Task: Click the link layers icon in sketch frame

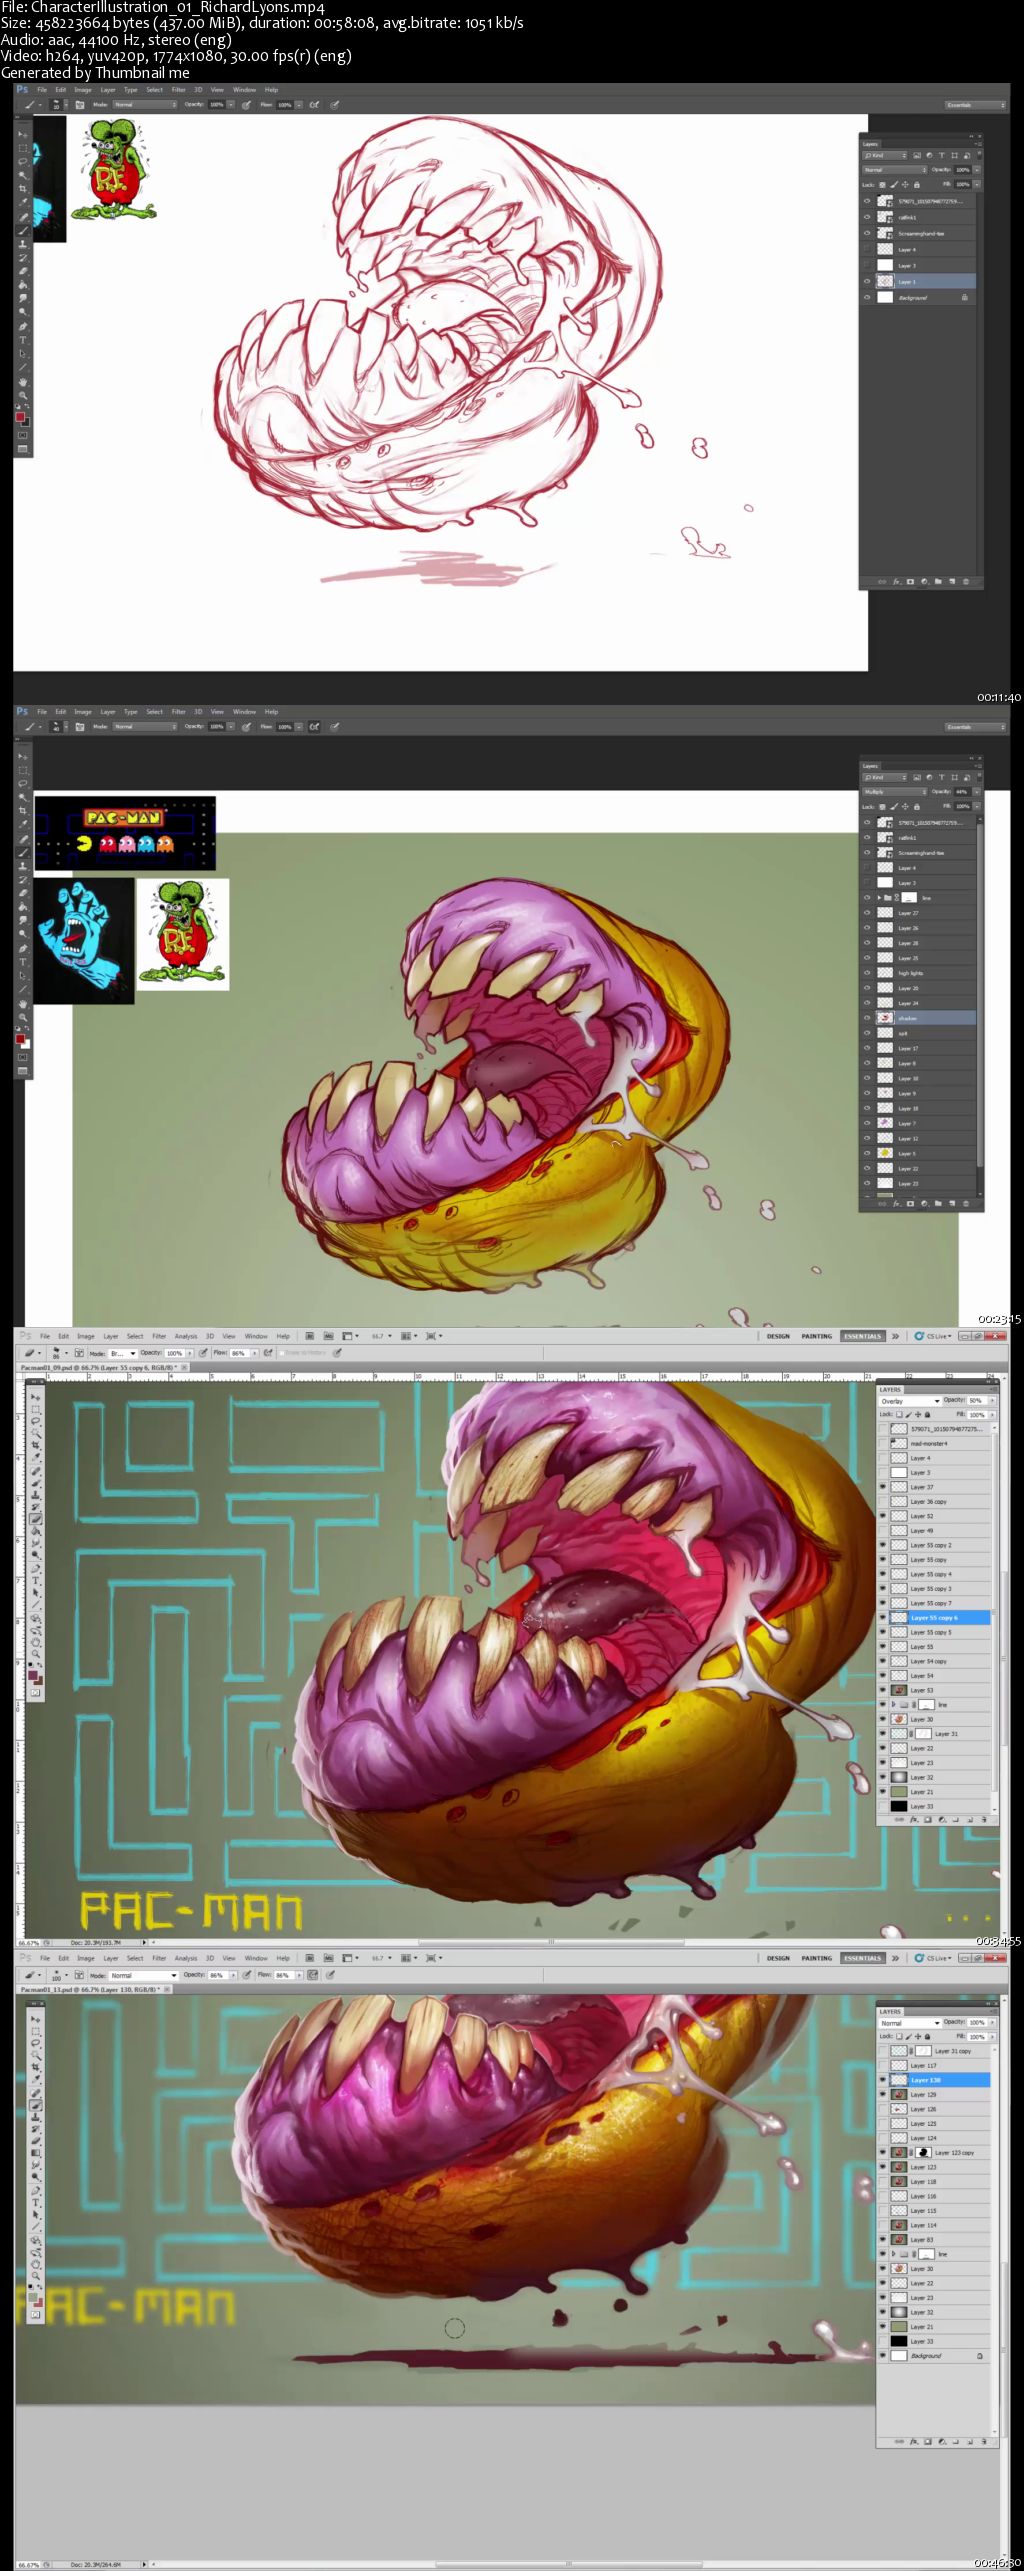Action: (882, 581)
